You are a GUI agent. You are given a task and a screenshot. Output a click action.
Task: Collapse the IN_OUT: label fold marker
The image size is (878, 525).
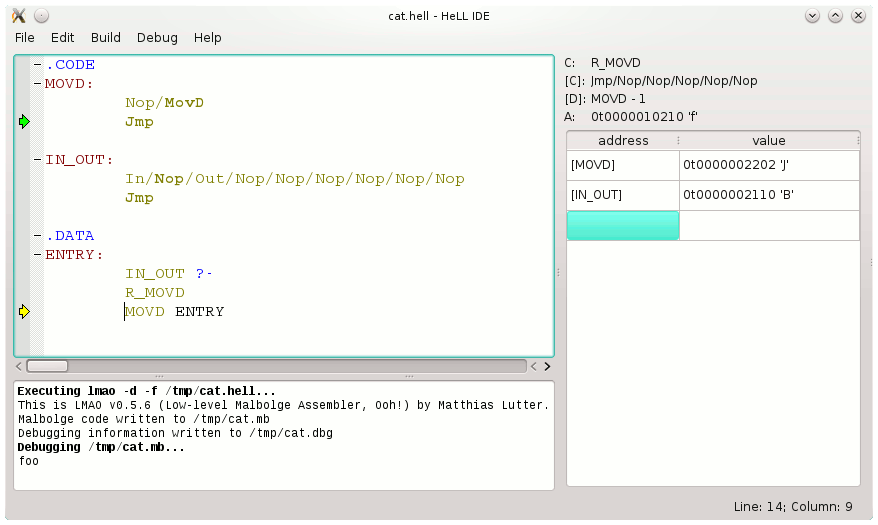tap(38, 160)
